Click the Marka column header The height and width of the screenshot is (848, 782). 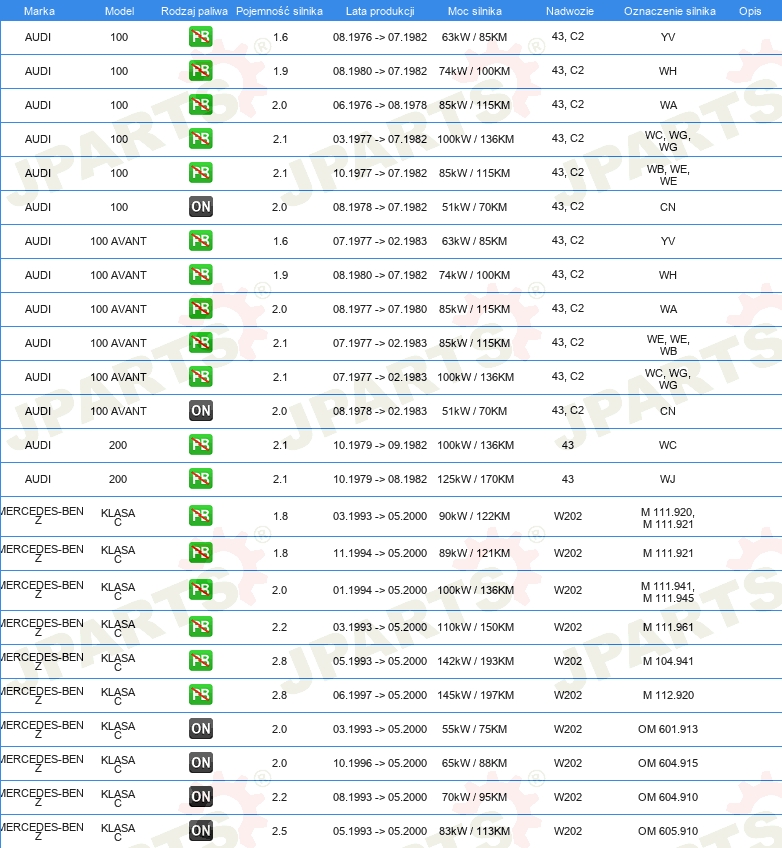(39, 11)
